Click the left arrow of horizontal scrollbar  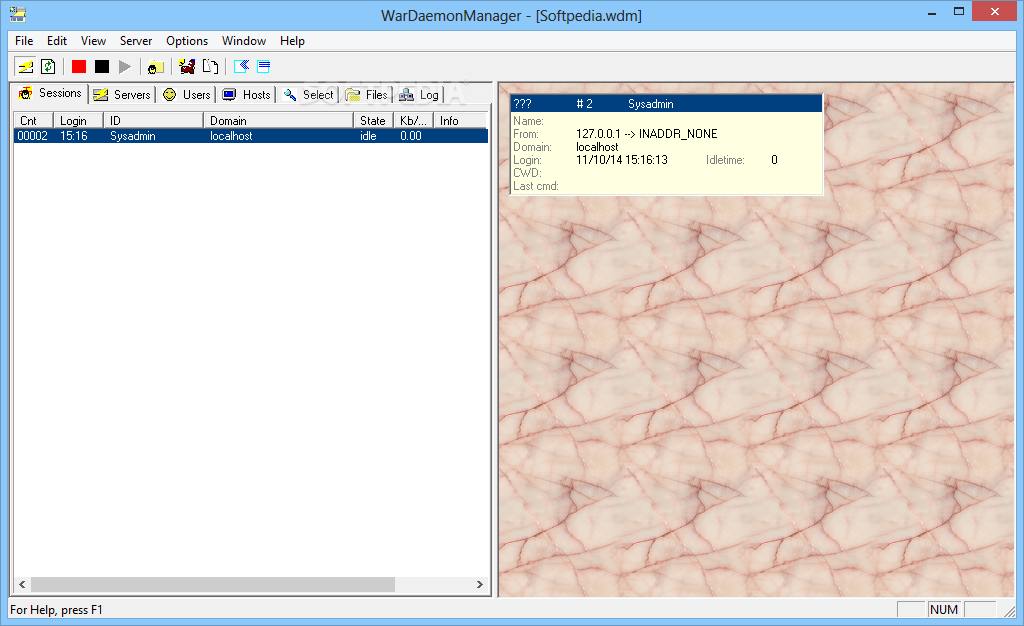[x=22, y=584]
